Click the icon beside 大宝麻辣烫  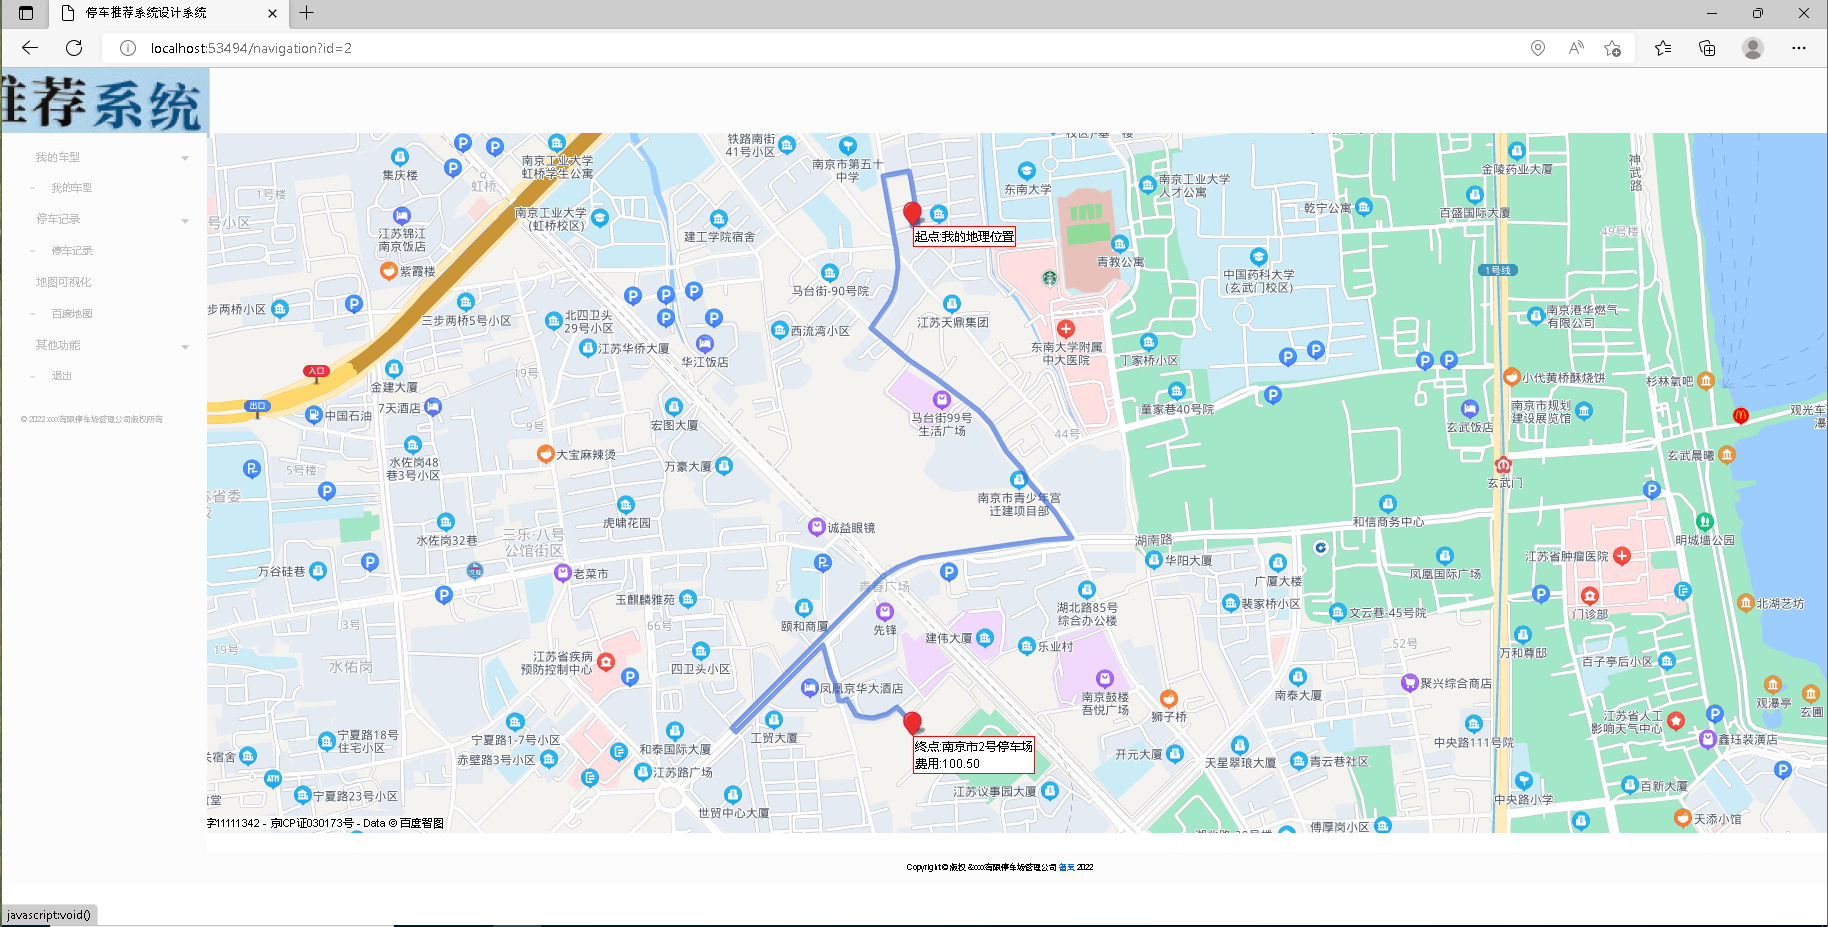(545, 454)
